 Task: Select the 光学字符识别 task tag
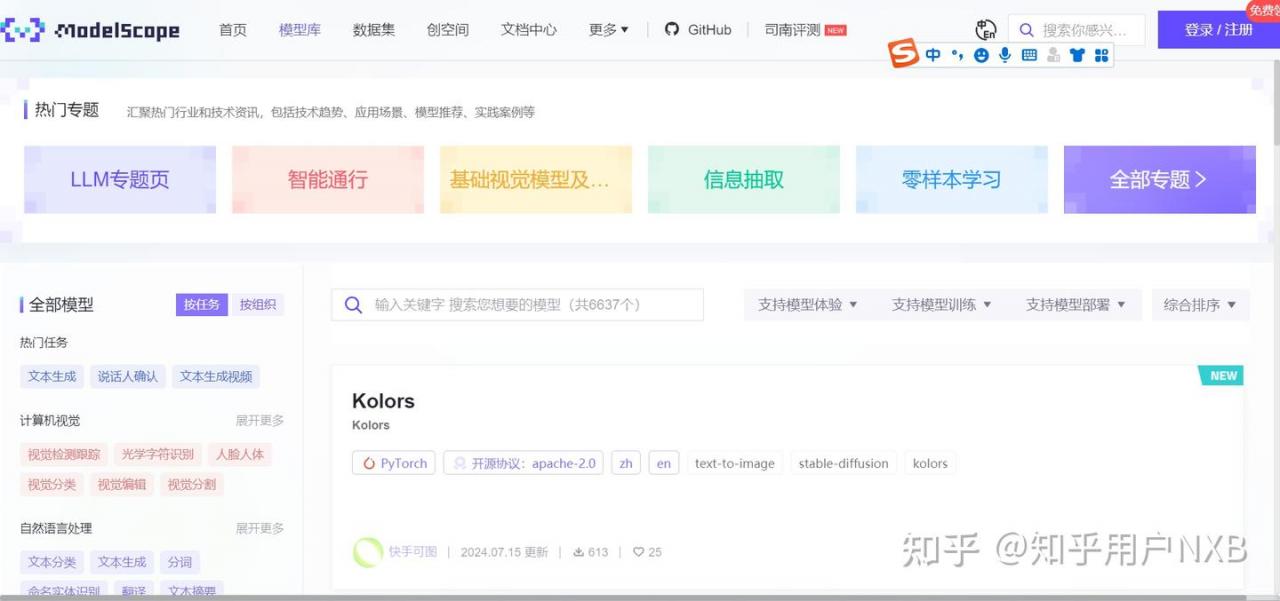(158, 455)
